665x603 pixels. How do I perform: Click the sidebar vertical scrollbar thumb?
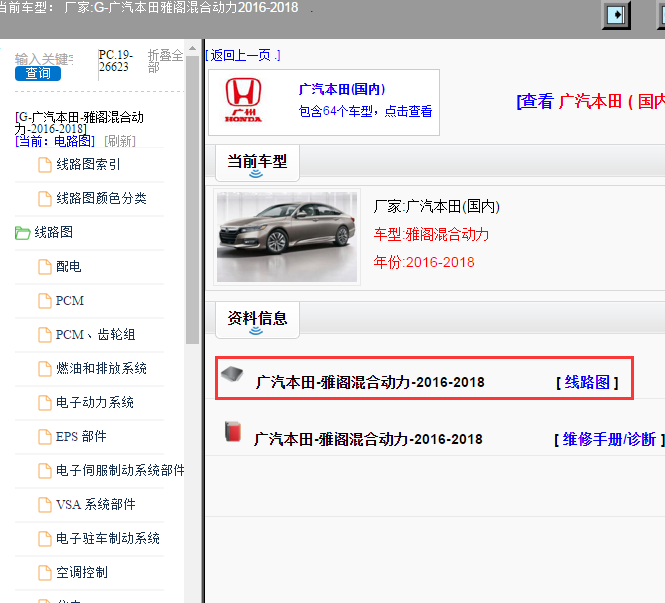(193, 200)
